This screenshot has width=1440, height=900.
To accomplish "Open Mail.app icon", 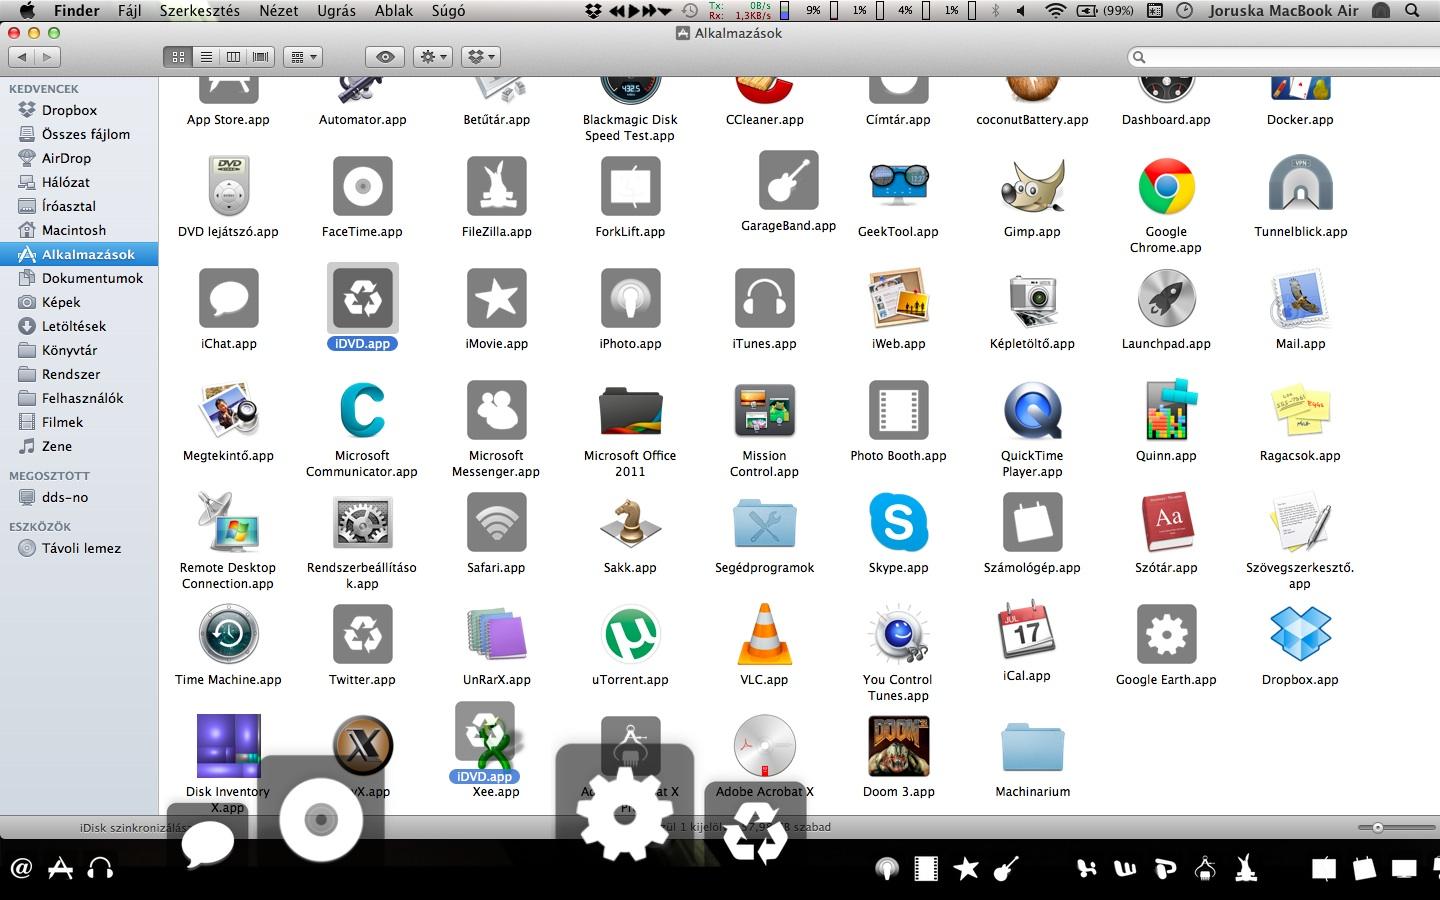I will tap(1300, 298).
